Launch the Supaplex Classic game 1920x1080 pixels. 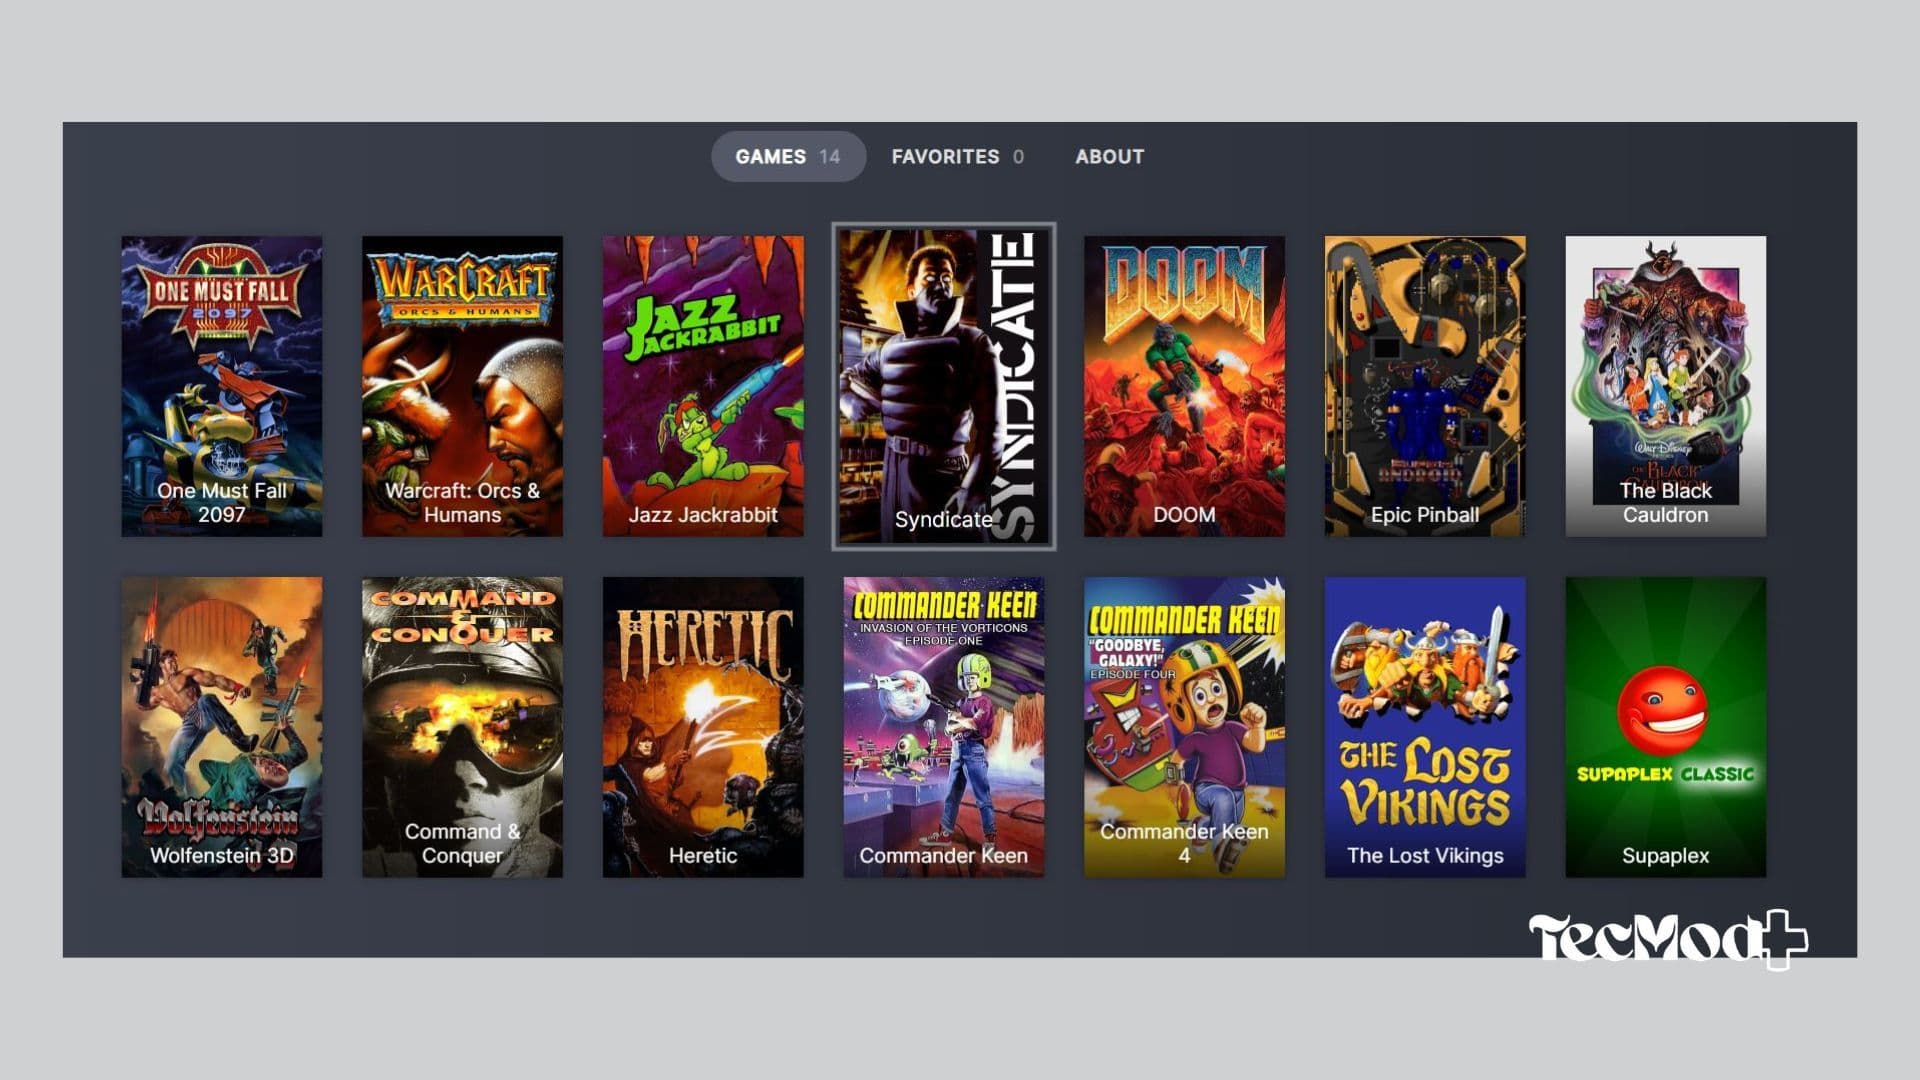(x=1665, y=726)
